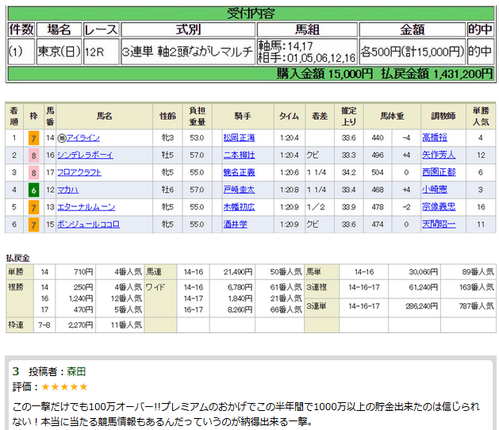Open jockey link 酒井学

click(x=235, y=224)
